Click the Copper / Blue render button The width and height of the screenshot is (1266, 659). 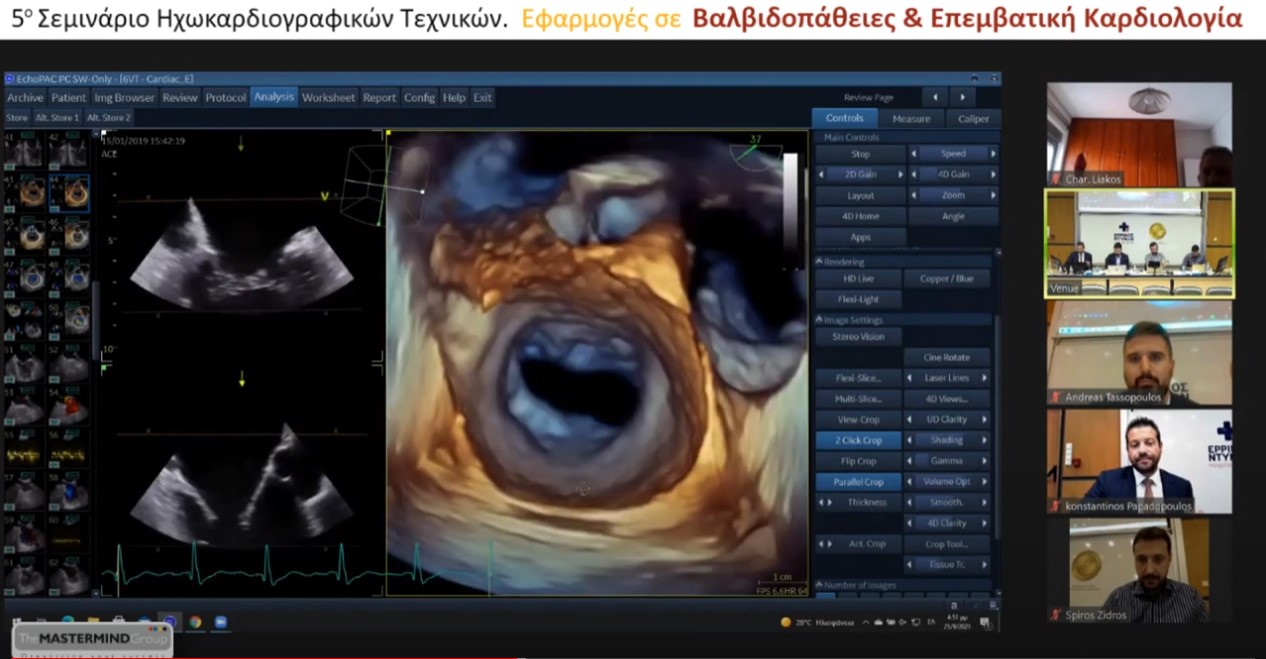(x=946, y=279)
